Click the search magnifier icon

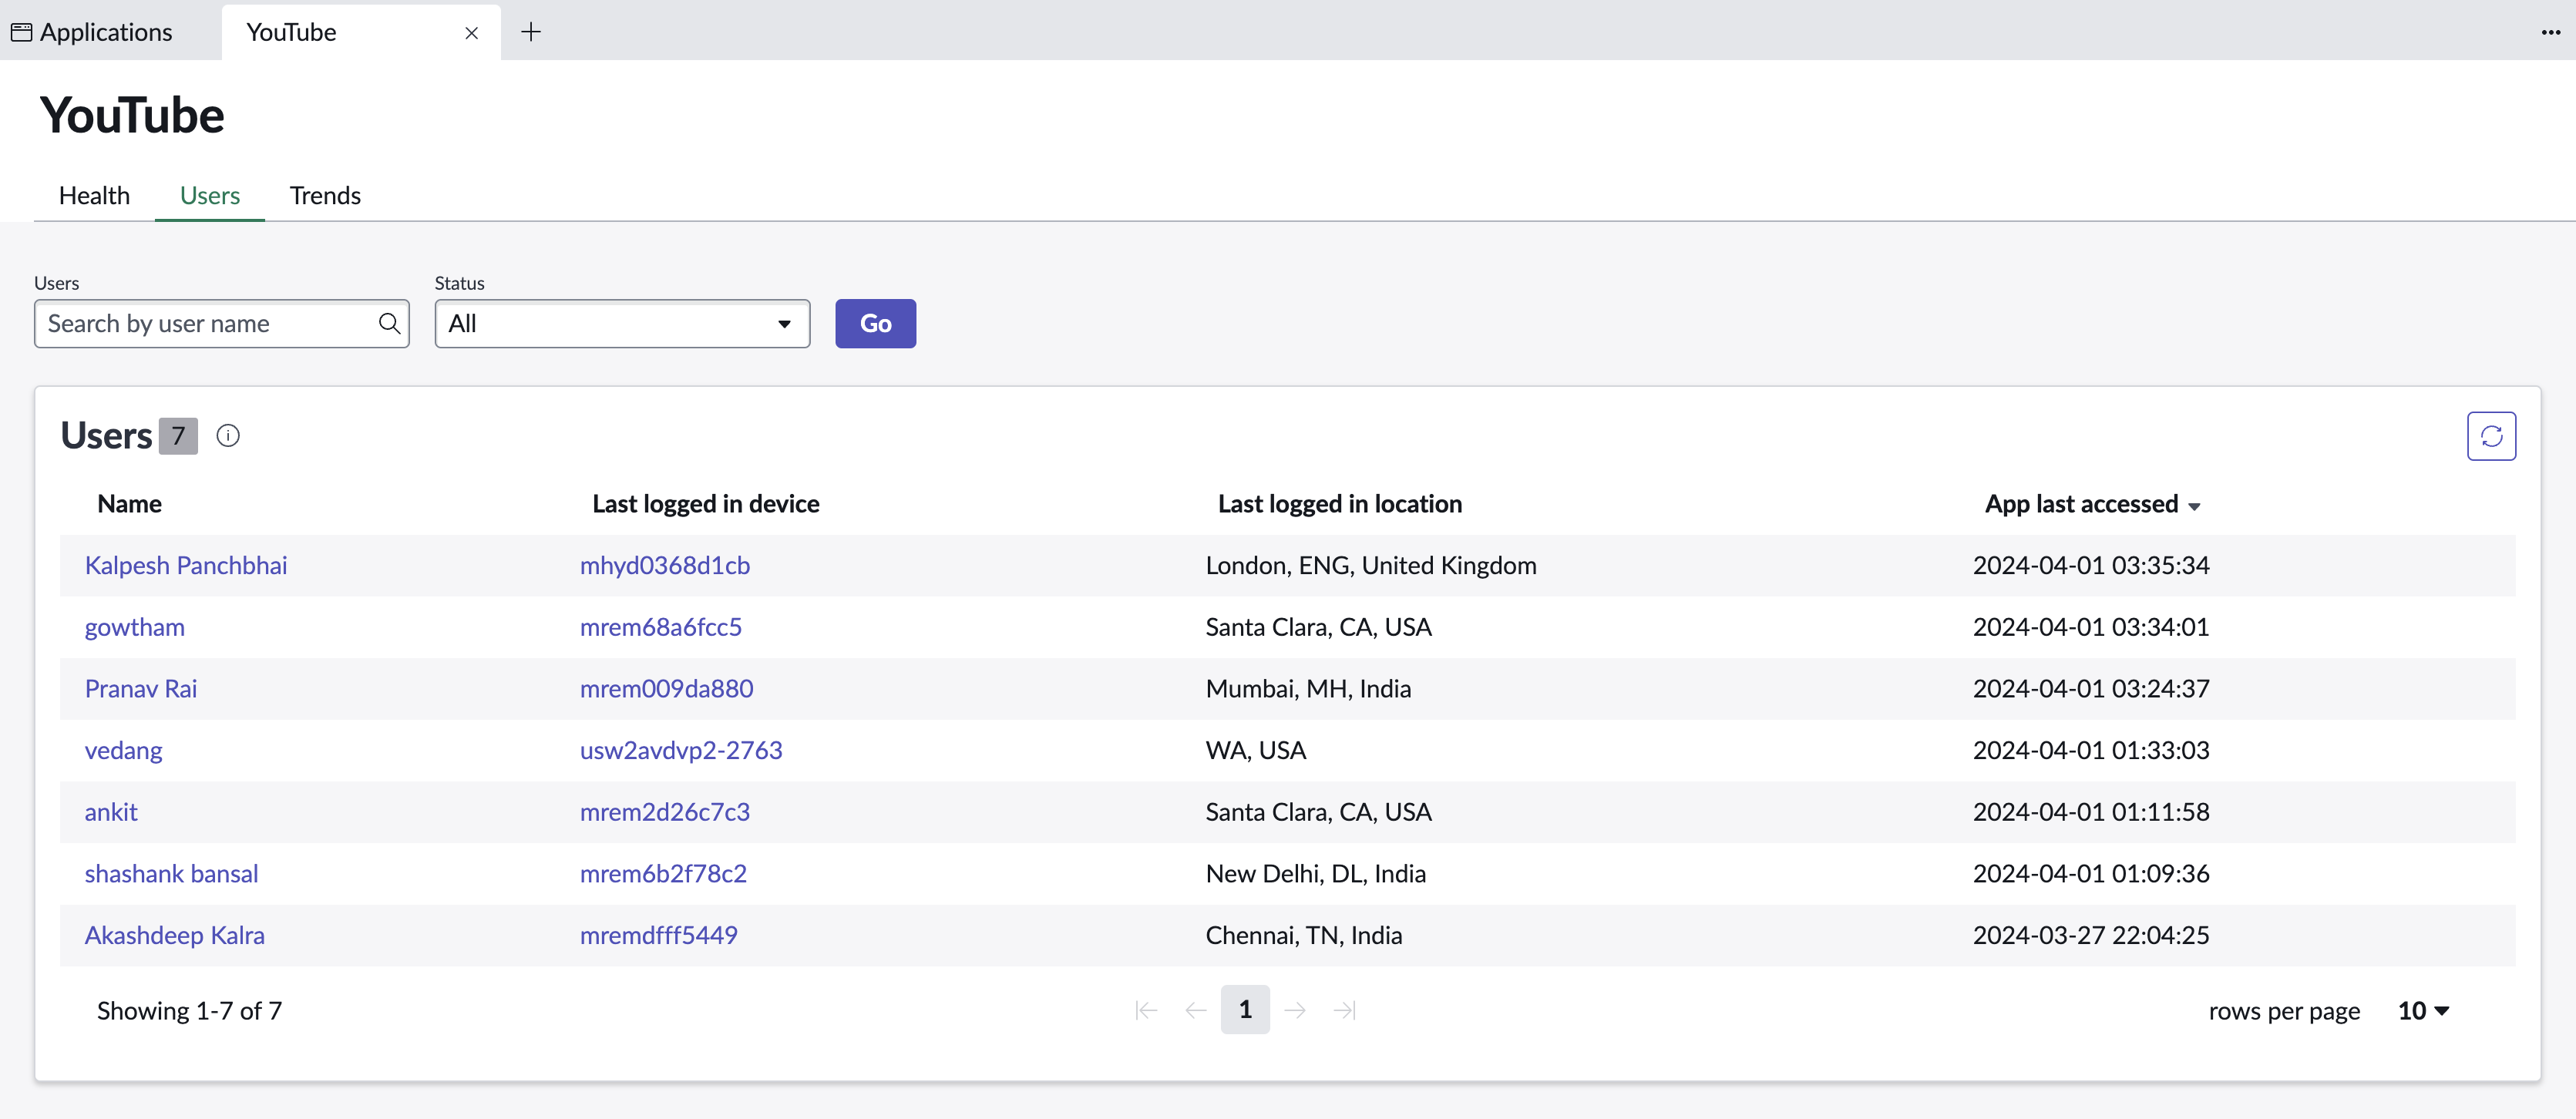click(x=389, y=324)
